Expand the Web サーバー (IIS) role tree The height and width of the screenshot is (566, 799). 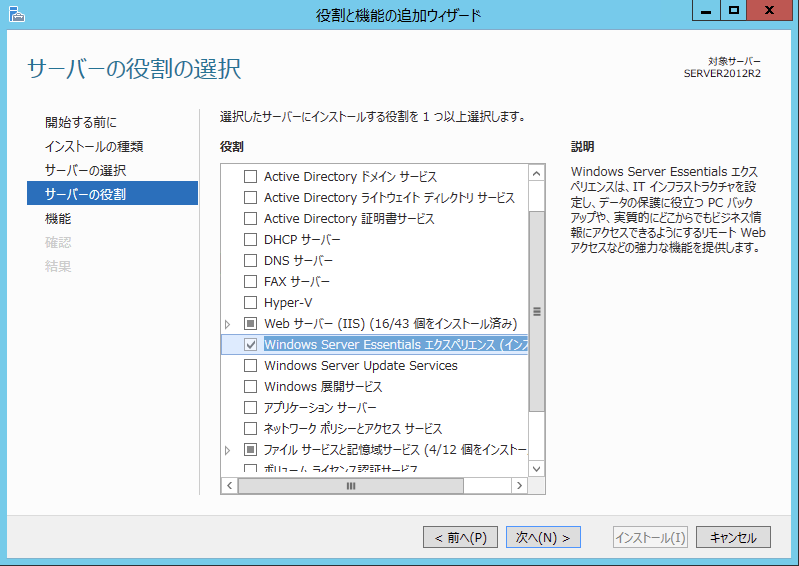pyautogui.click(x=228, y=324)
